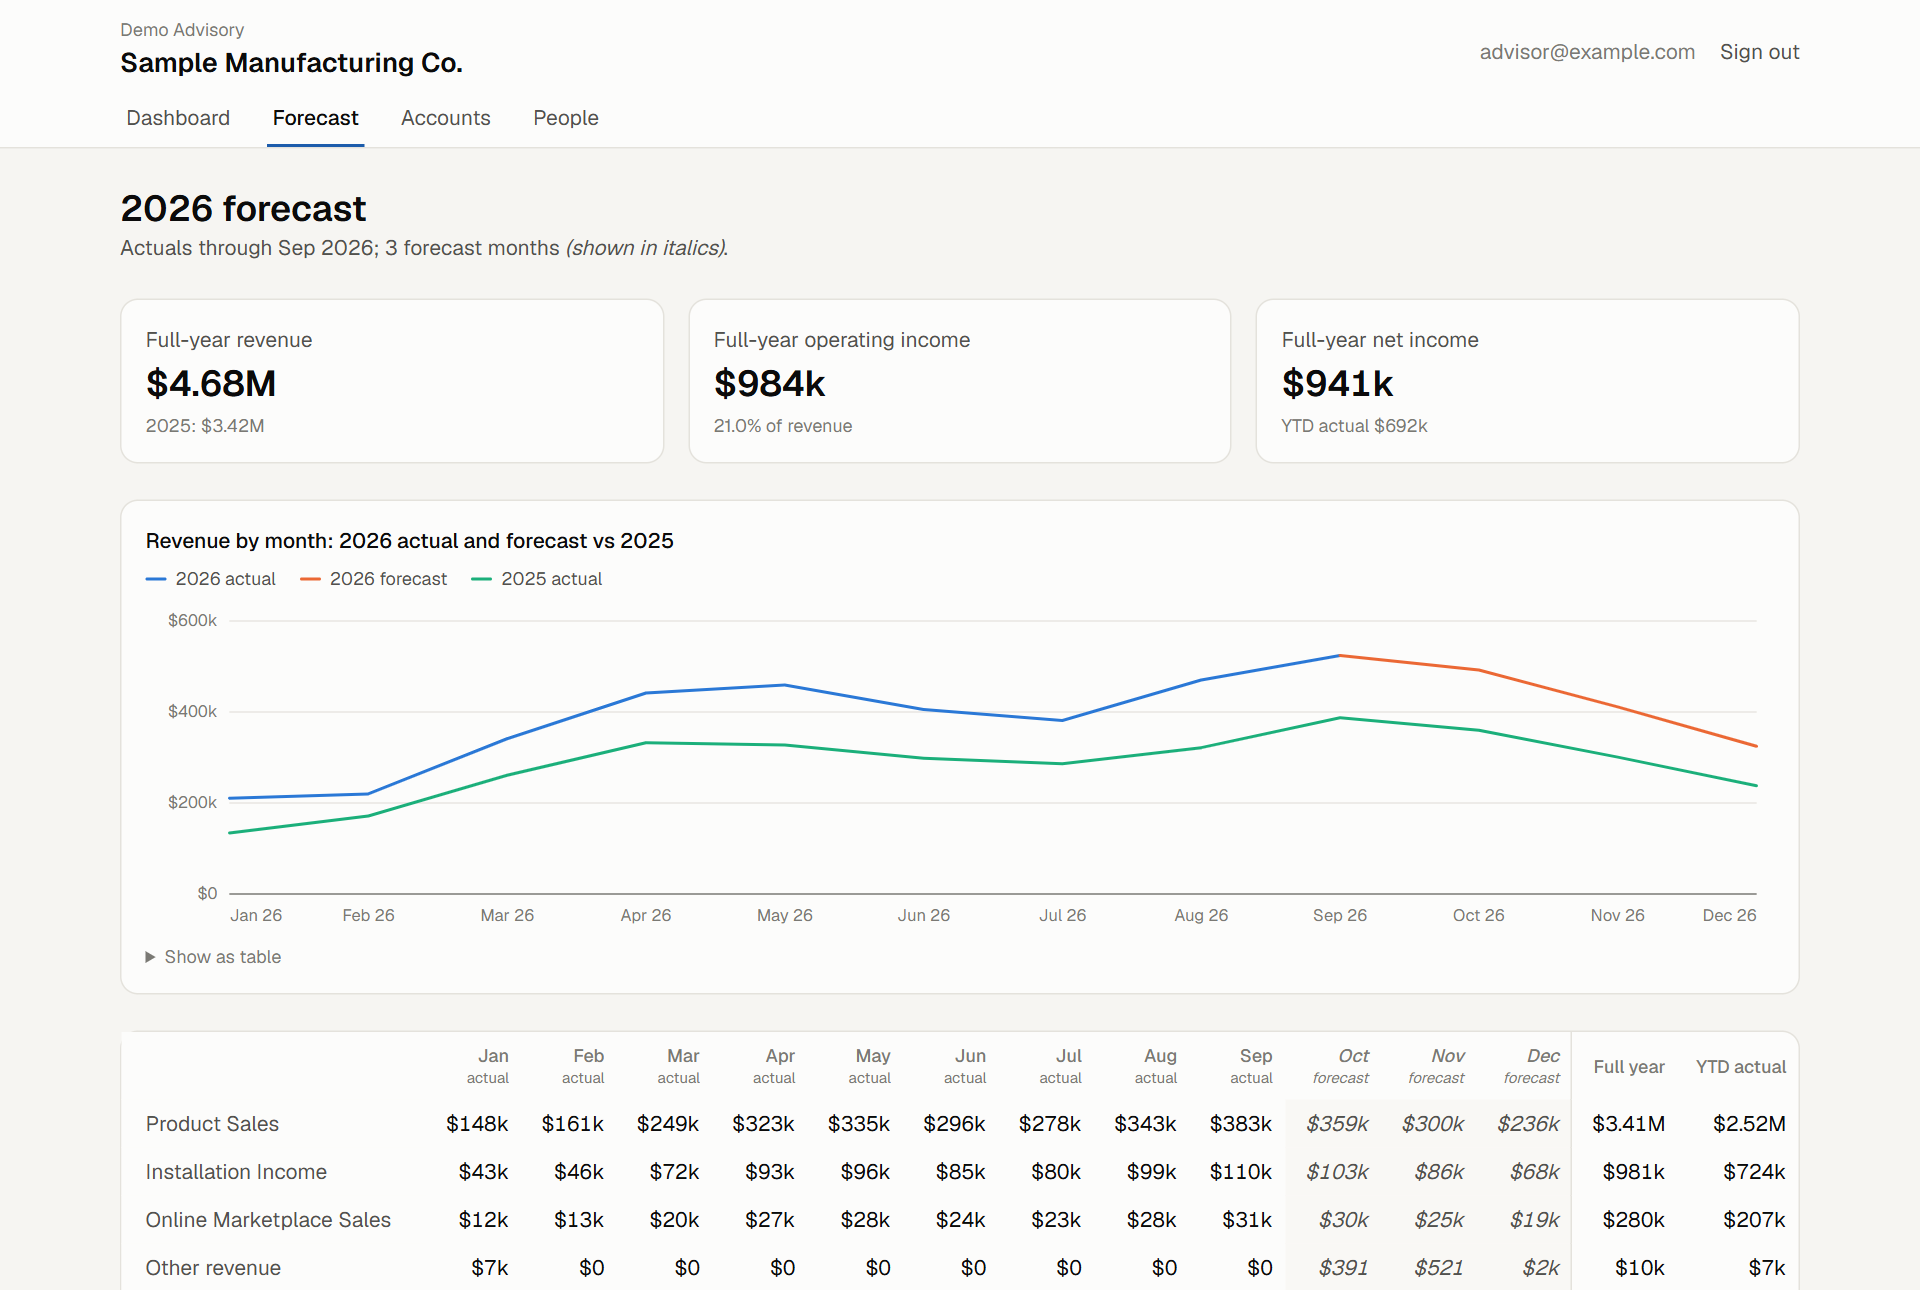Click the 2026 forecast legend swatch
Screen dimensions: 1920x1290
[x=310, y=579]
